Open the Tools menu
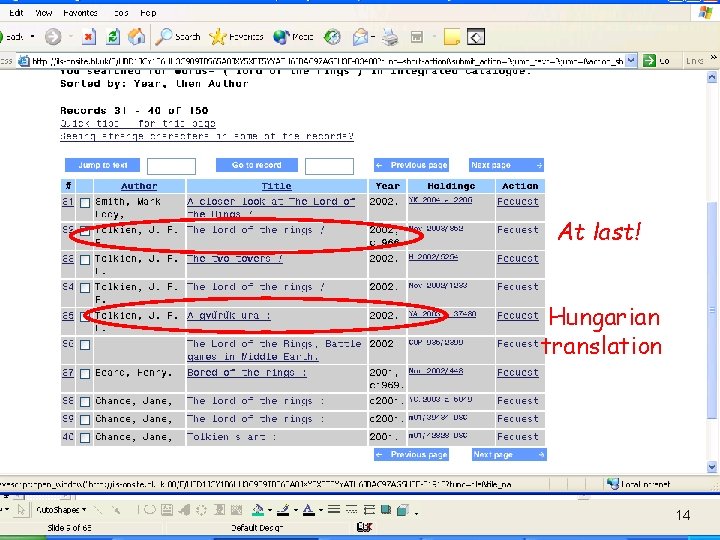The width and height of the screenshot is (720, 540). point(121,13)
